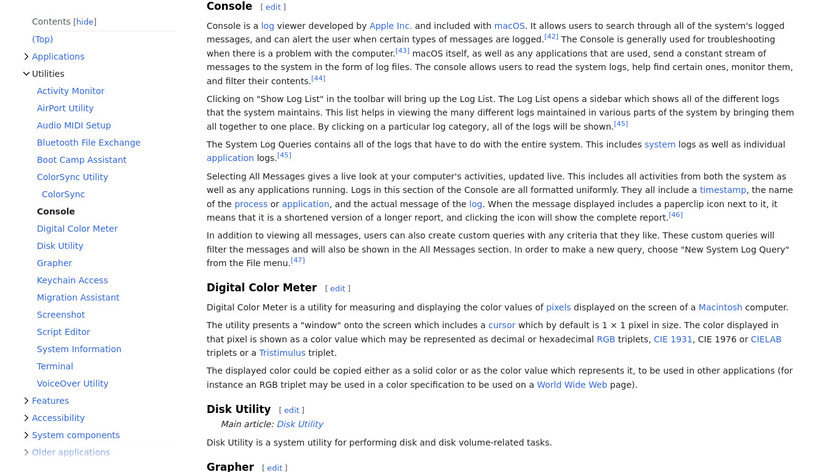The image size is (840, 472).
Task: Go to Screenshot section
Action: tap(61, 314)
